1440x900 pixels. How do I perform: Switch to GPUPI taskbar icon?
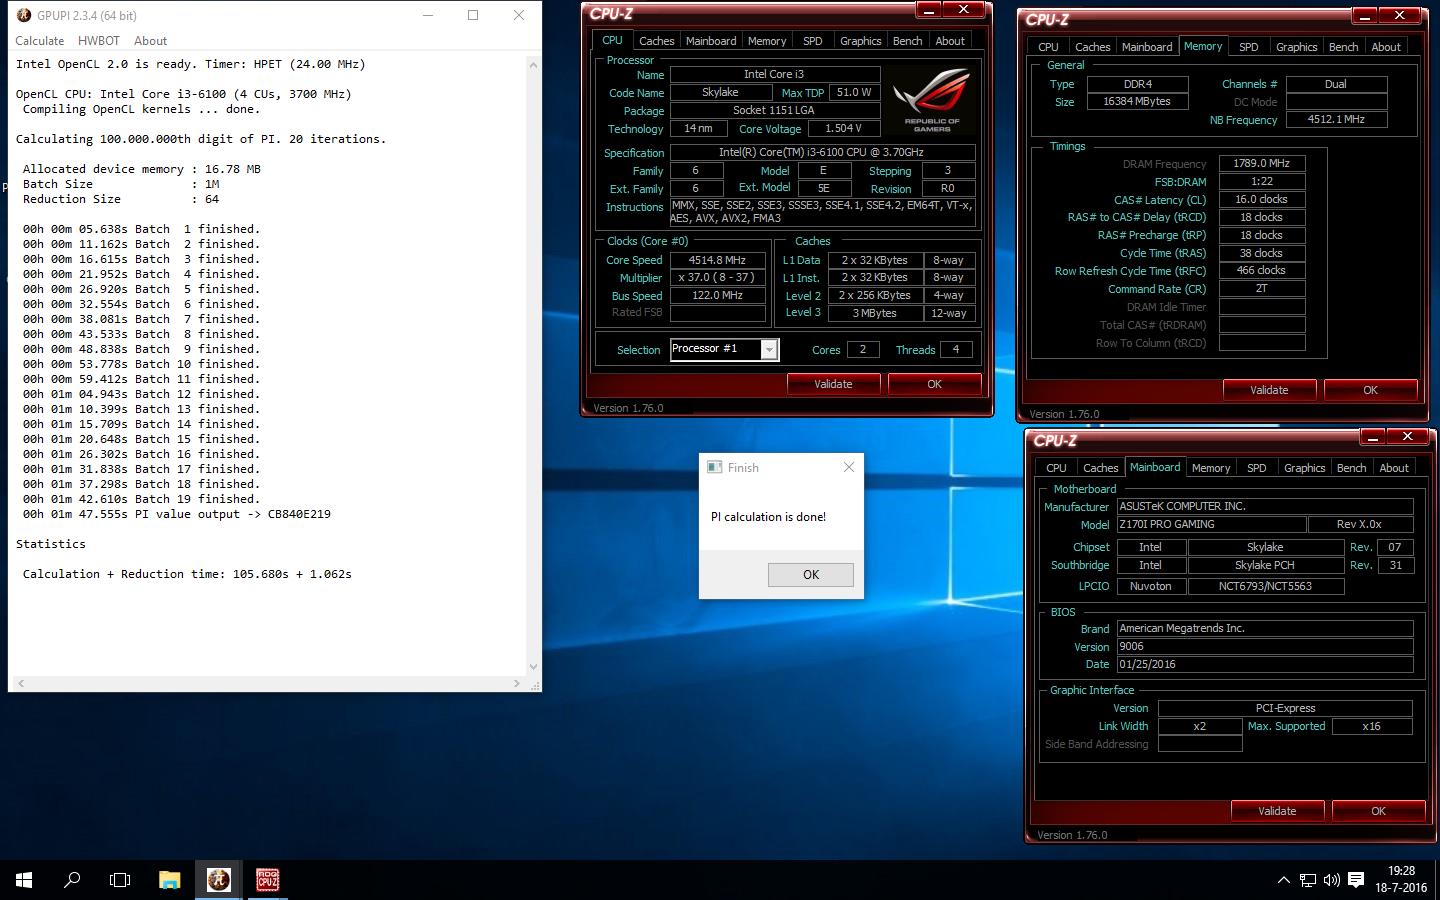(218, 880)
